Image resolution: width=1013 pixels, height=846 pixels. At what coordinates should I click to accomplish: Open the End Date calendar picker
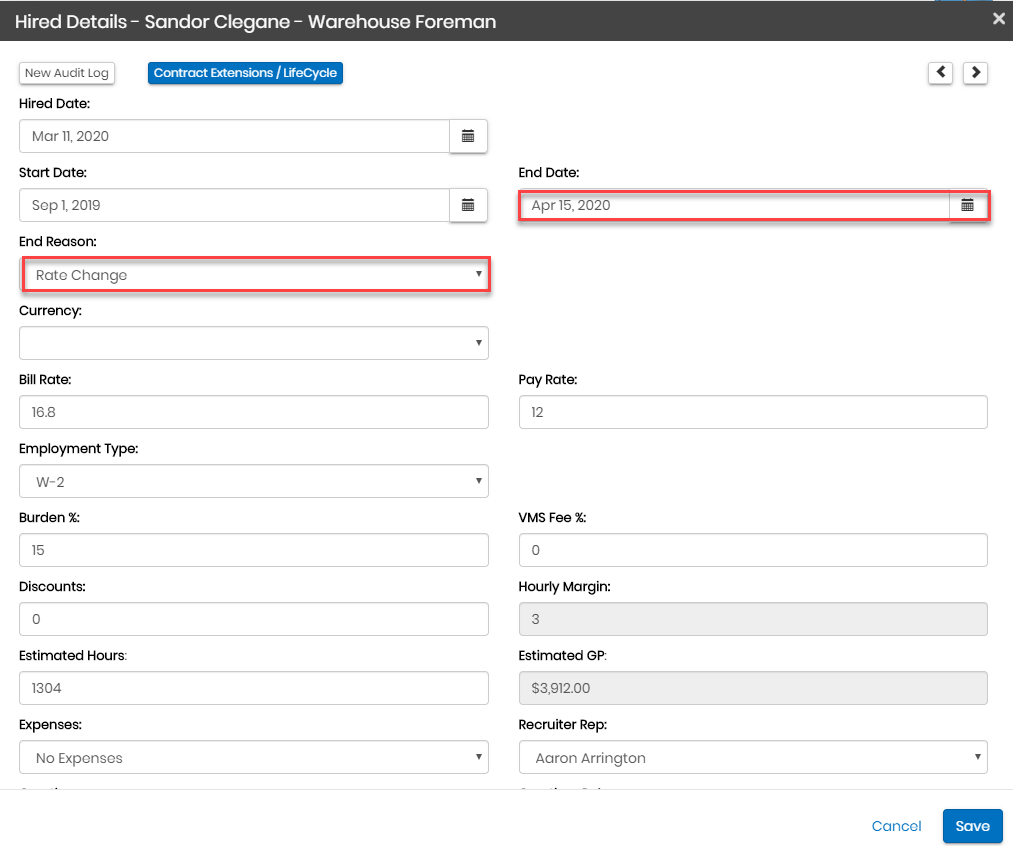(967, 205)
